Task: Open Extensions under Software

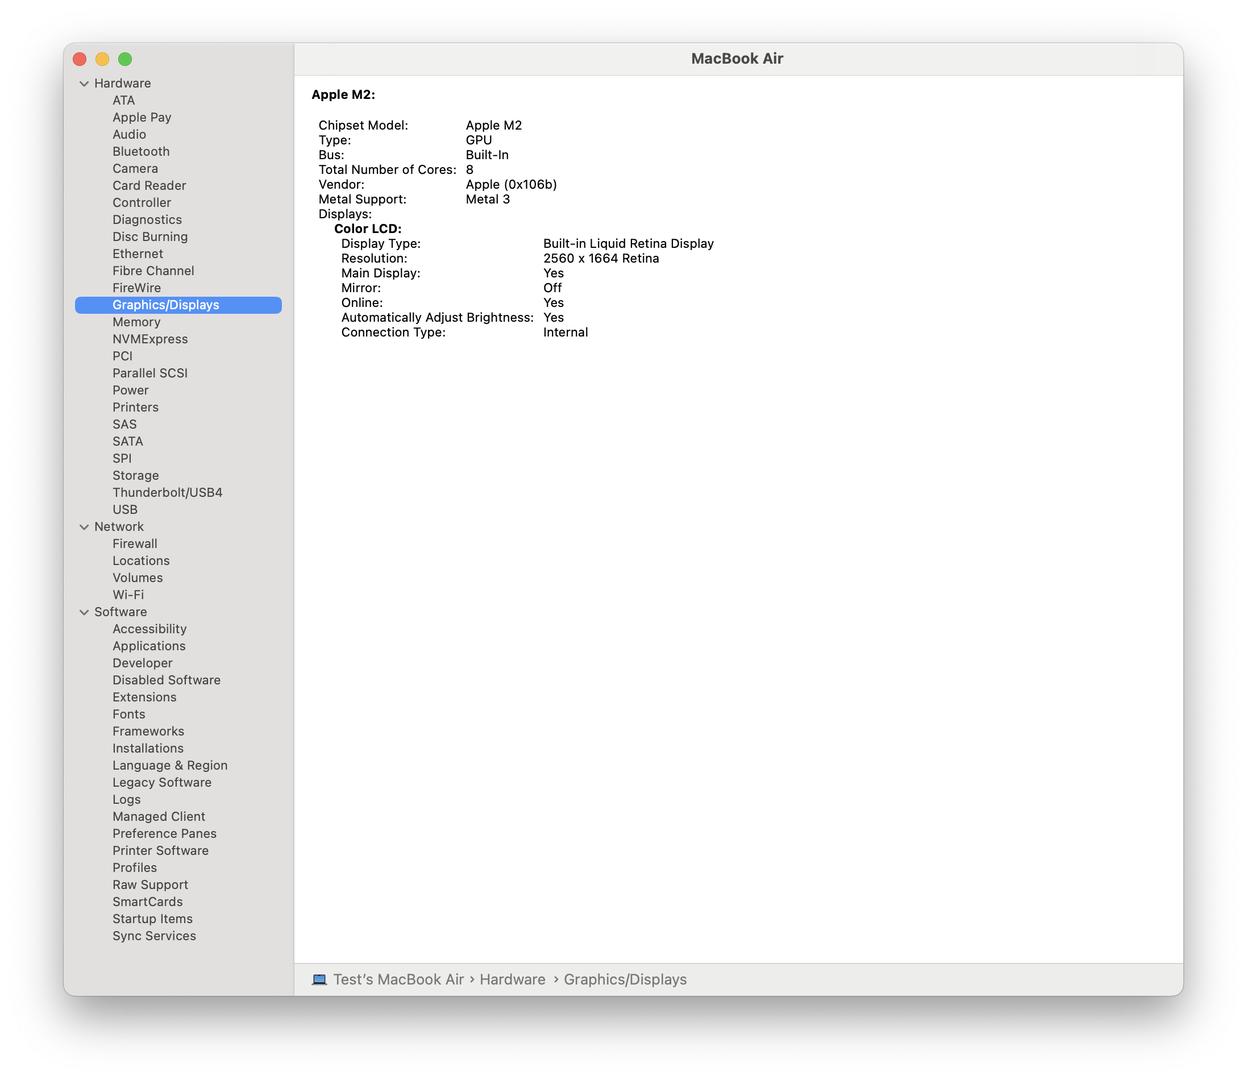Action: 144,697
